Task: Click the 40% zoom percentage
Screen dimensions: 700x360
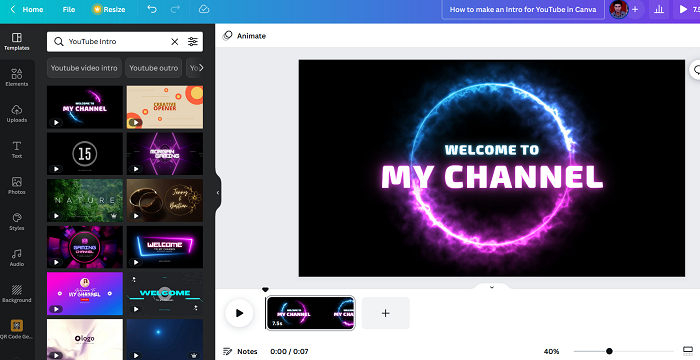Action: tap(551, 352)
